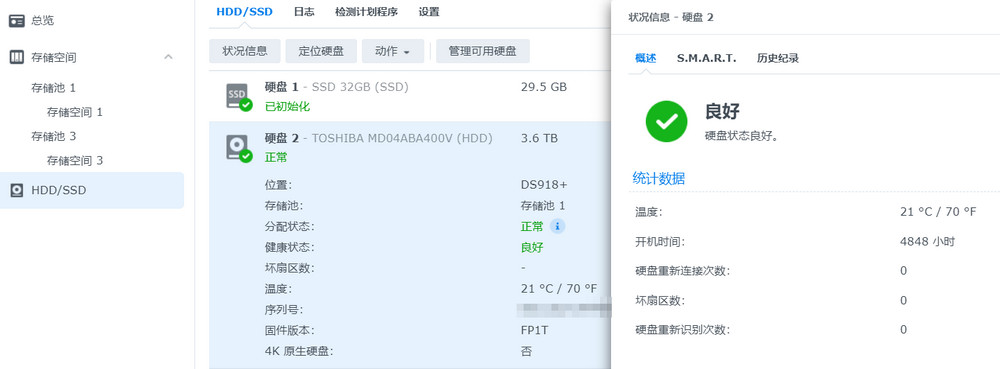Click the 存储空间 storage icon in sidebar
1000x369 pixels.
point(17,57)
